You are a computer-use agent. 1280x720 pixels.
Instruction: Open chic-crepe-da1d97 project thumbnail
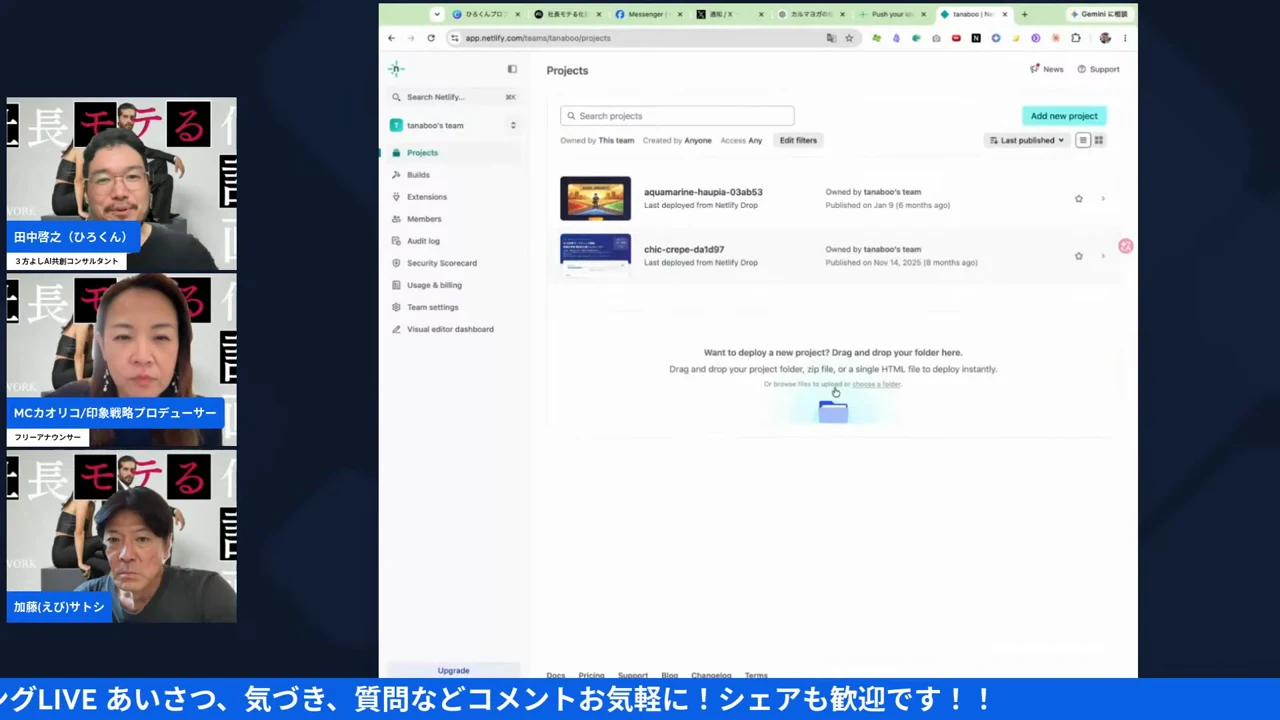pyautogui.click(x=595, y=256)
